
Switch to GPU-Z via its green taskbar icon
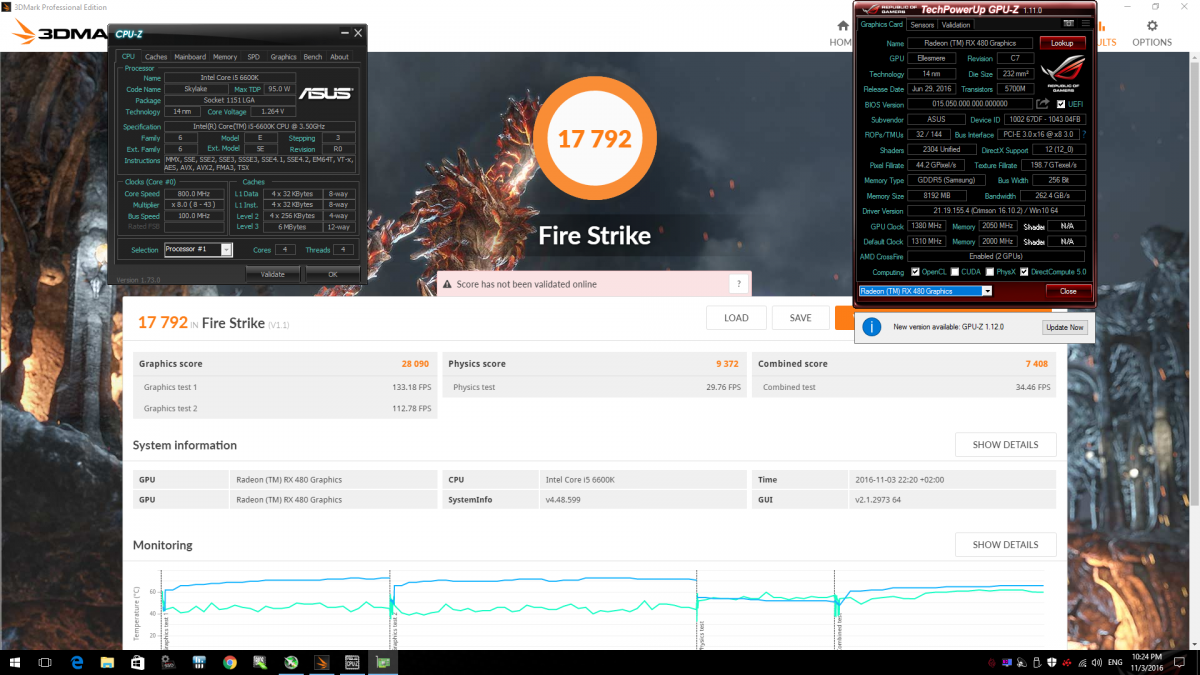(x=382, y=662)
